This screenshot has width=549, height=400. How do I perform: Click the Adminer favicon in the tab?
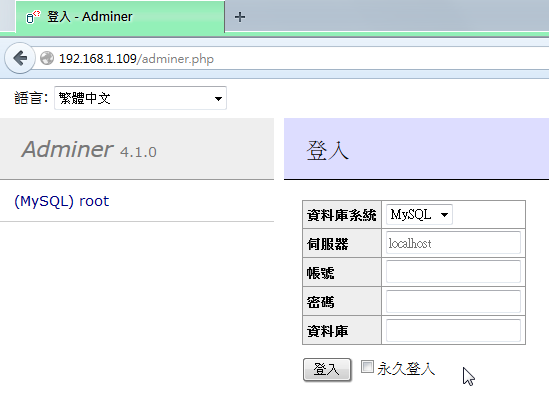pyautogui.click(x=33, y=17)
